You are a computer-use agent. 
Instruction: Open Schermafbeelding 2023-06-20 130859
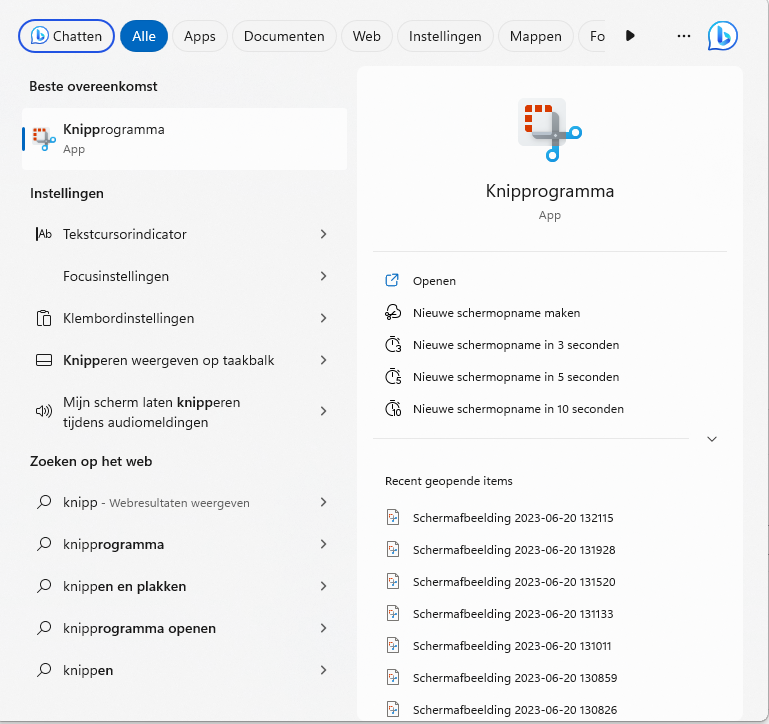(x=515, y=678)
